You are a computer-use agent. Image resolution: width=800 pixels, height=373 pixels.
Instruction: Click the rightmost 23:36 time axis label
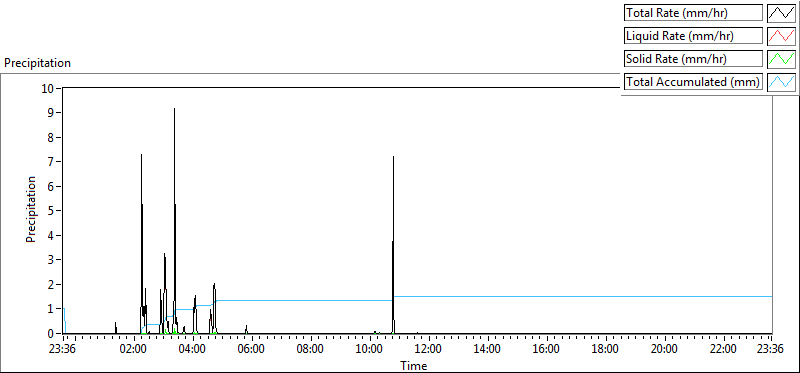click(770, 350)
